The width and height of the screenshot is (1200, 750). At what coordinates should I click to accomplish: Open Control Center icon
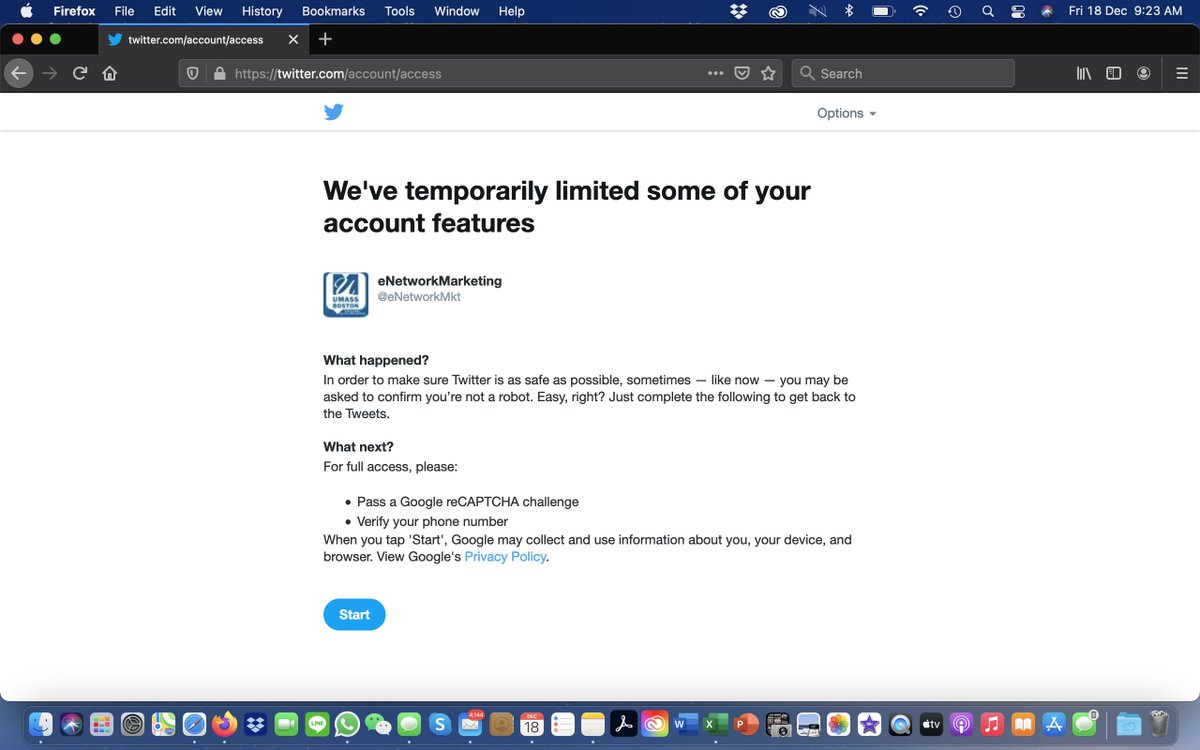(x=1018, y=11)
